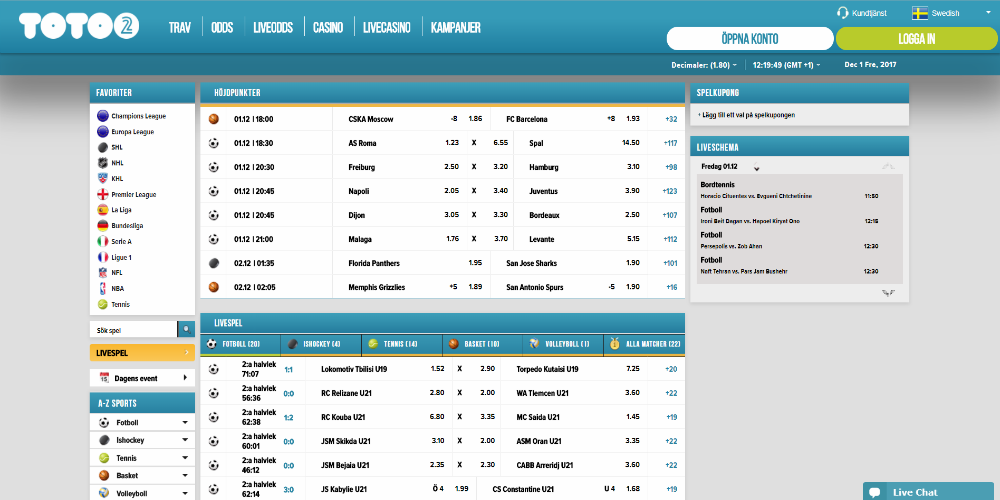Switch to Basket (10) live tab
Viewport: 1000px width, 500px height.
(x=483, y=344)
